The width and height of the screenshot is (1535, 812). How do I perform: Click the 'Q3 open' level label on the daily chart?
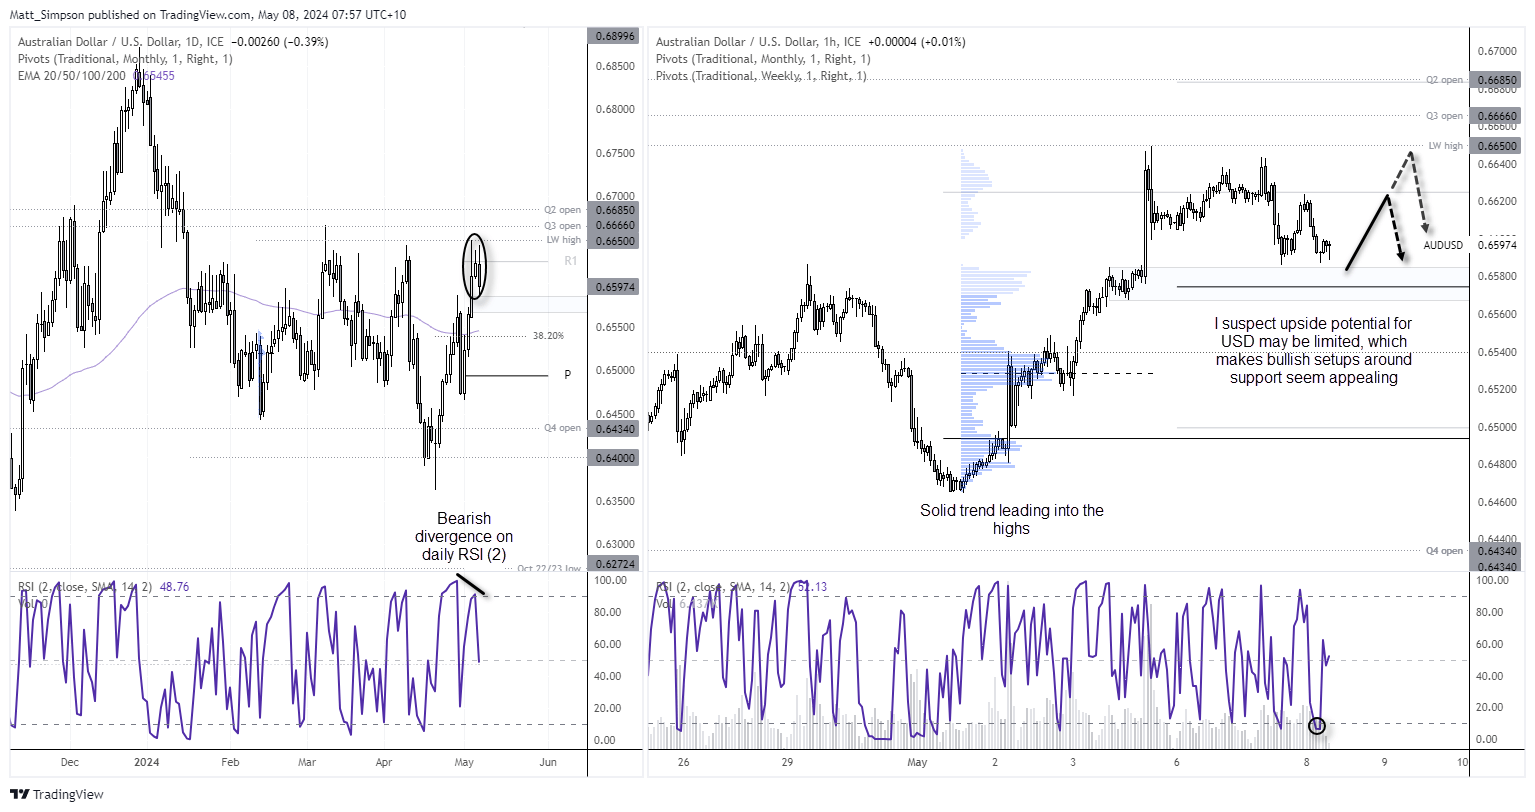pyautogui.click(x=562, y=226)
